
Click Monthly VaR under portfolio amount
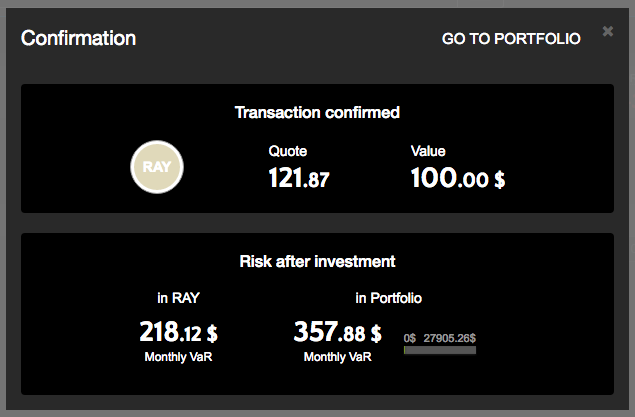(x=337, y=357)
